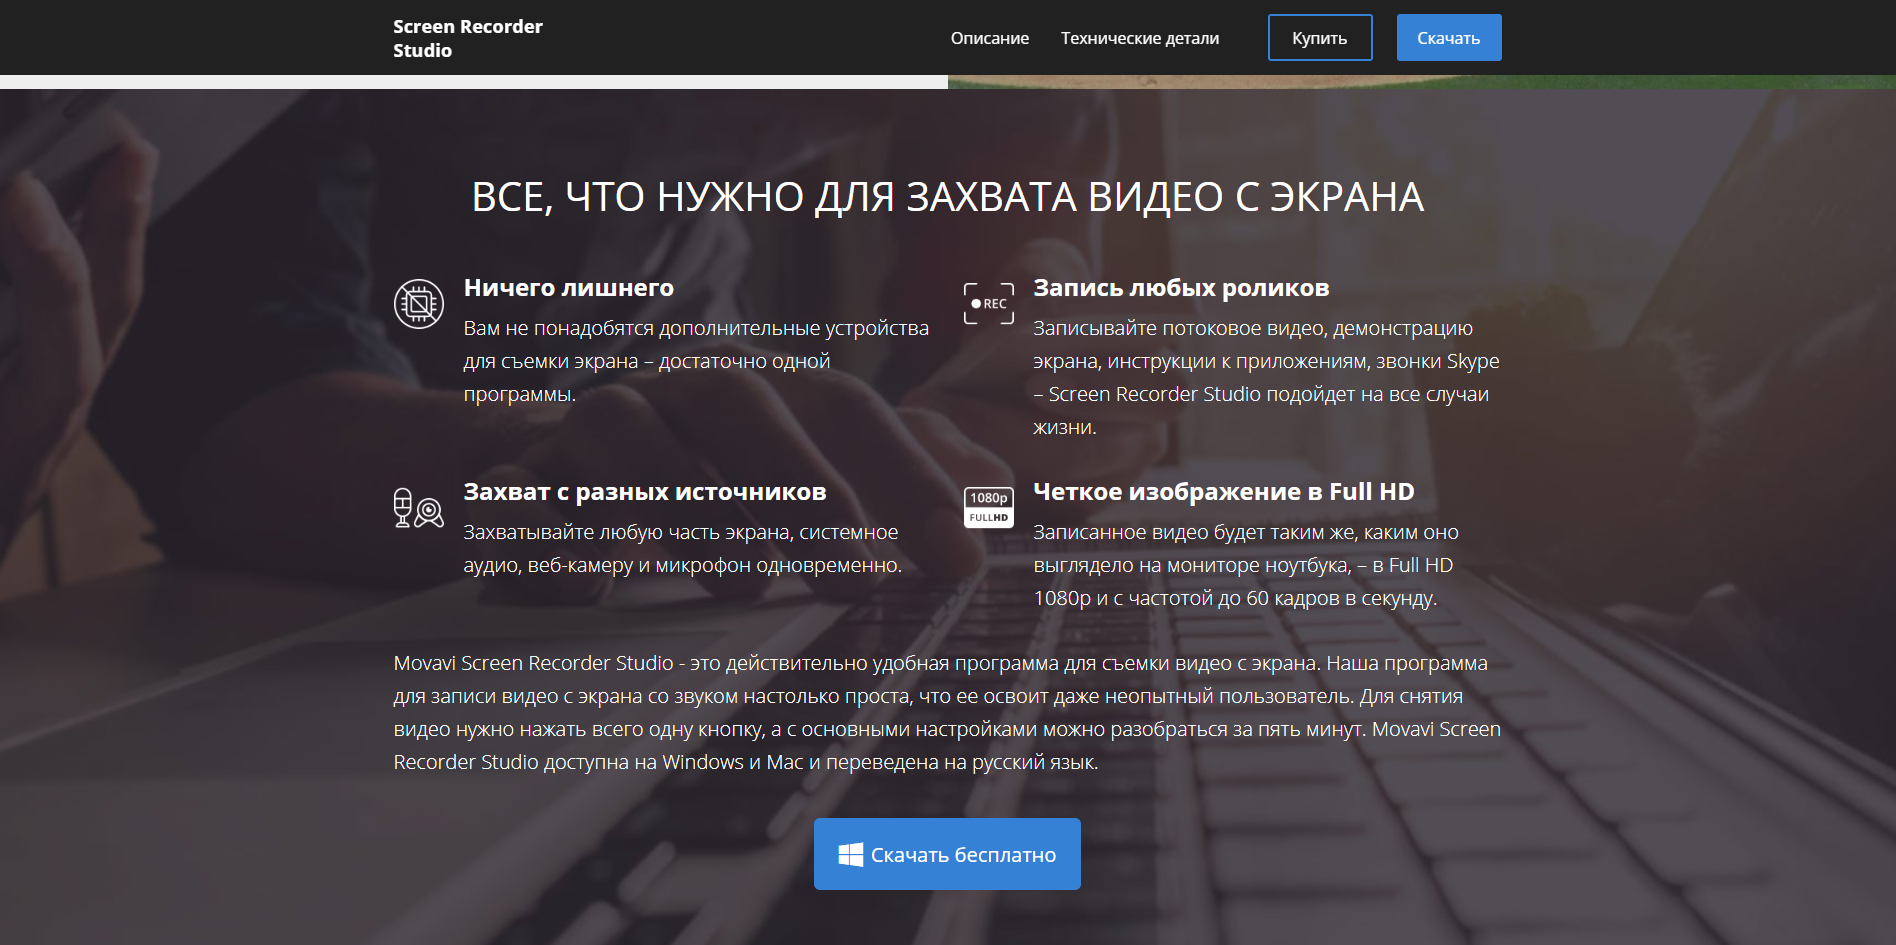The height and width of the screenshot is (945, 1896).
Task: Click the microphone and webcam icon
Action: point(418,508)
